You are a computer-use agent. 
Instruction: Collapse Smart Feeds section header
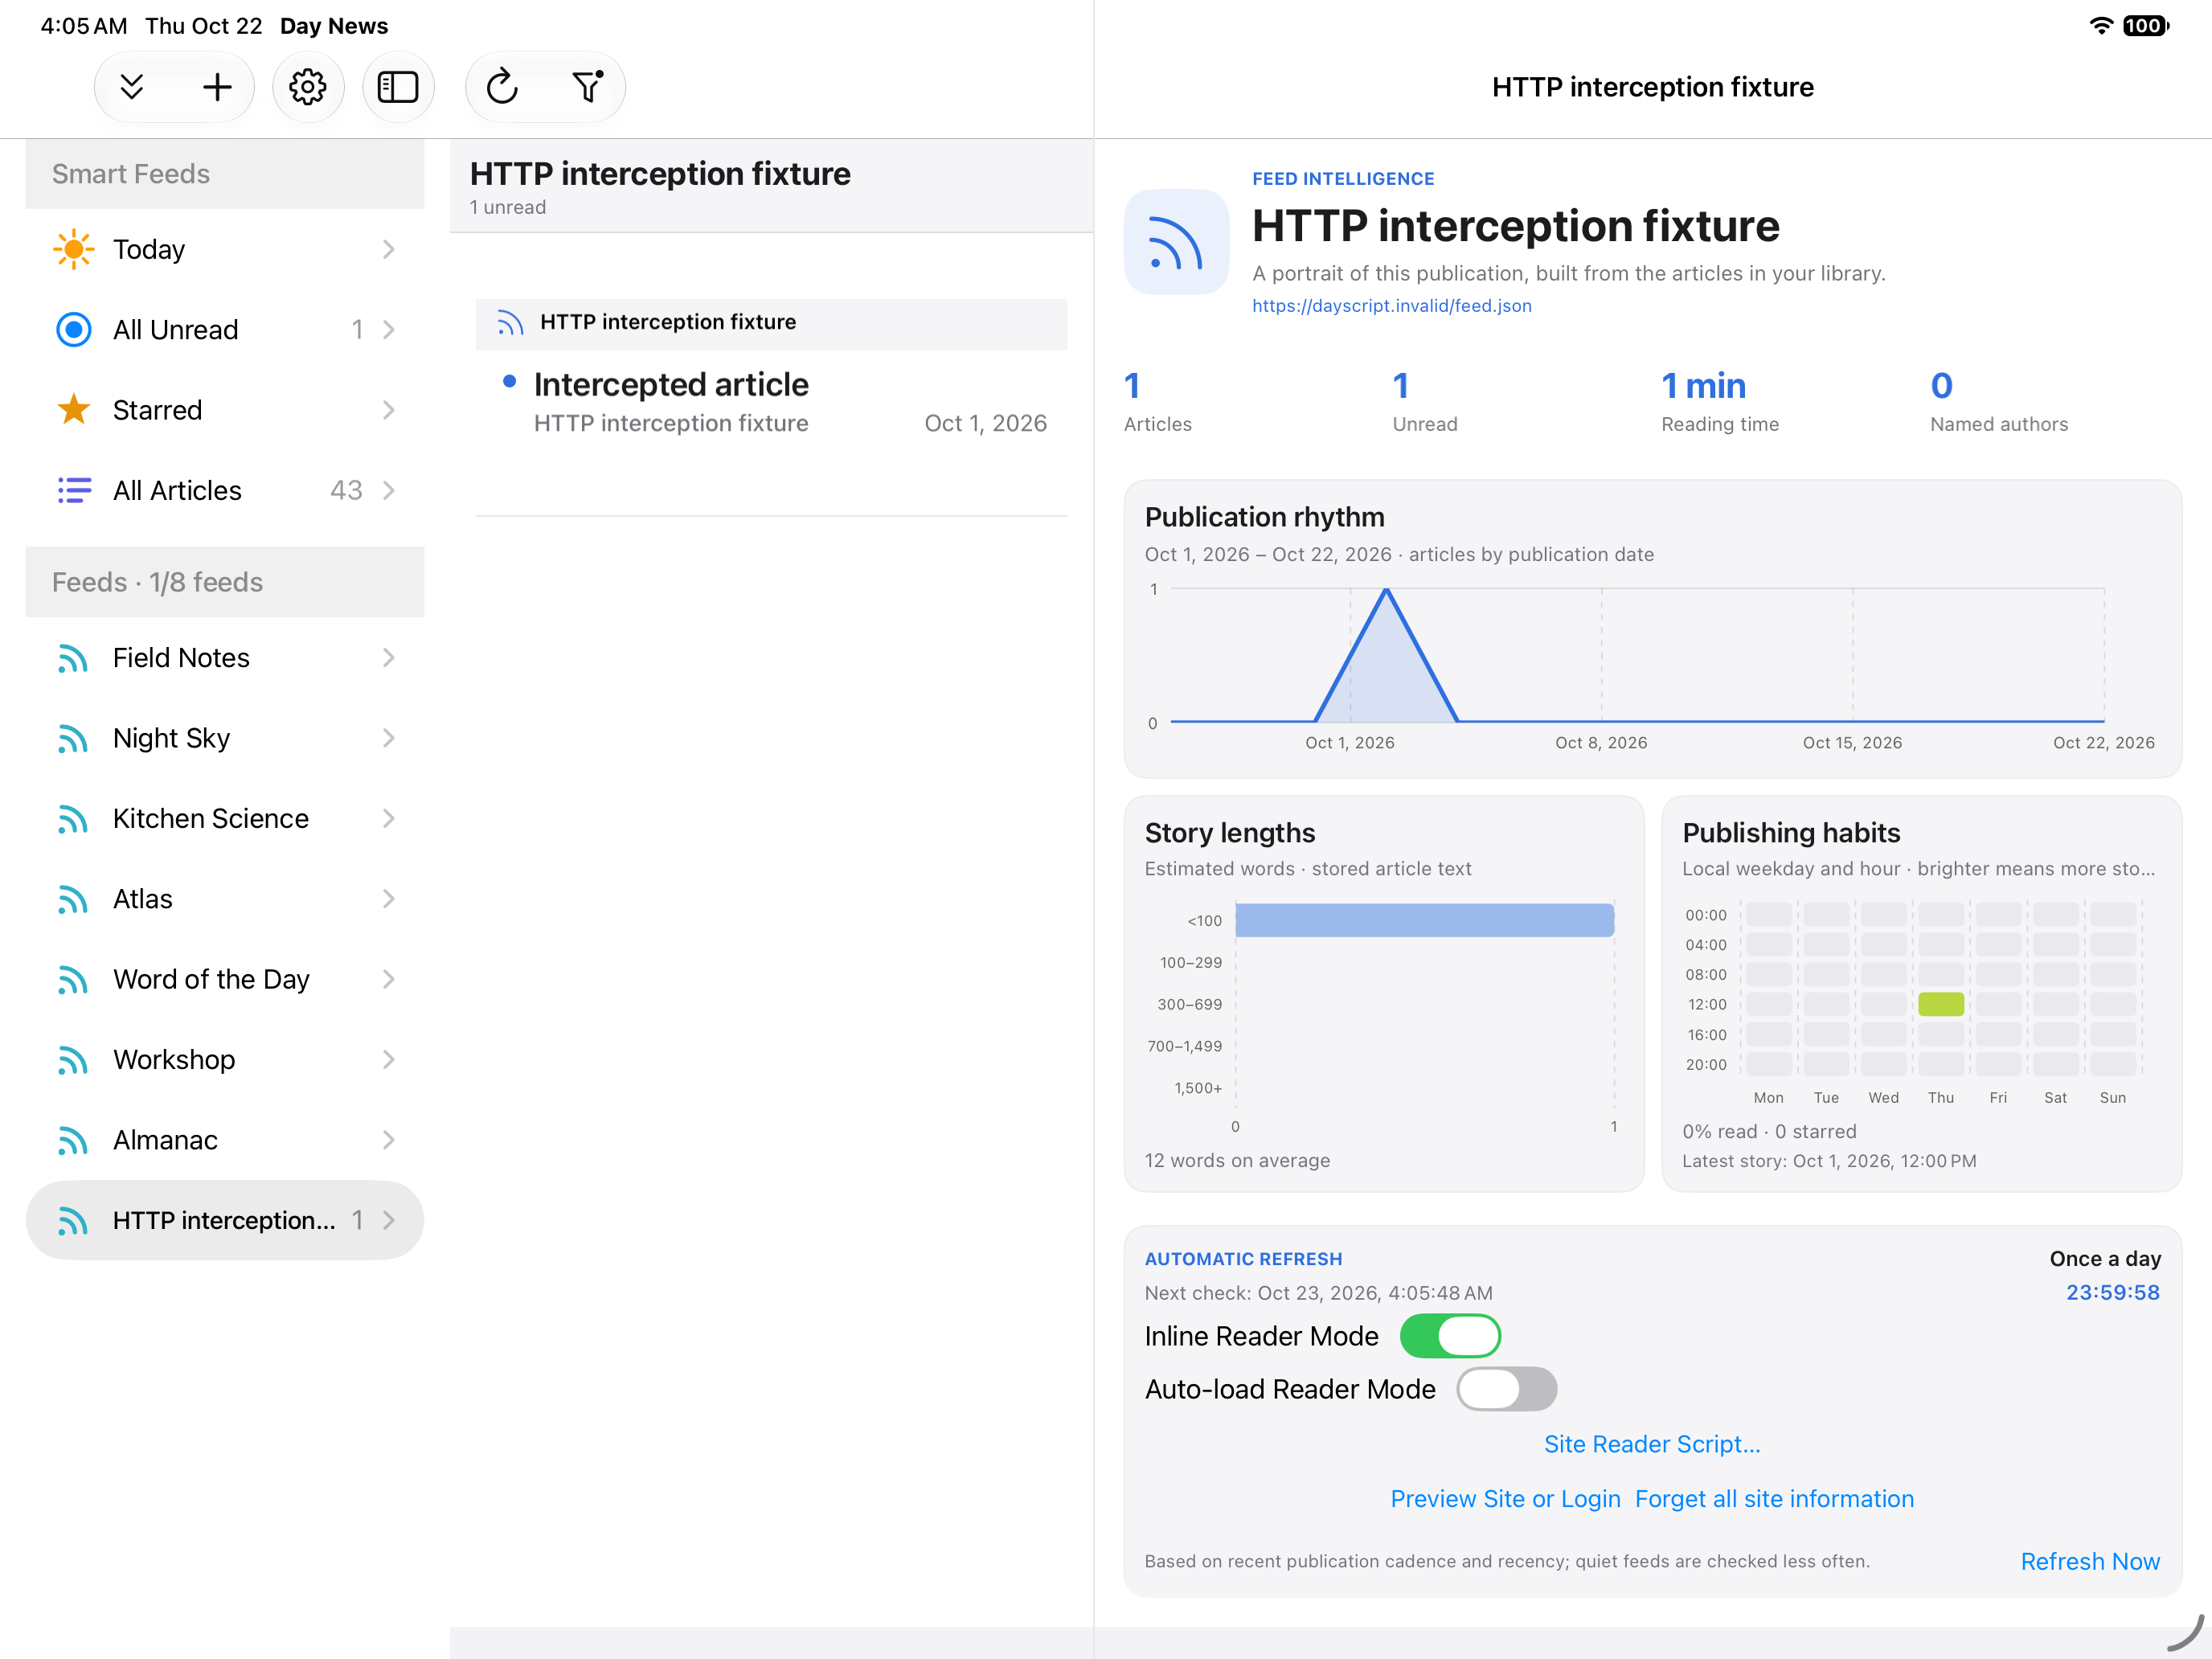coord(225,174)
